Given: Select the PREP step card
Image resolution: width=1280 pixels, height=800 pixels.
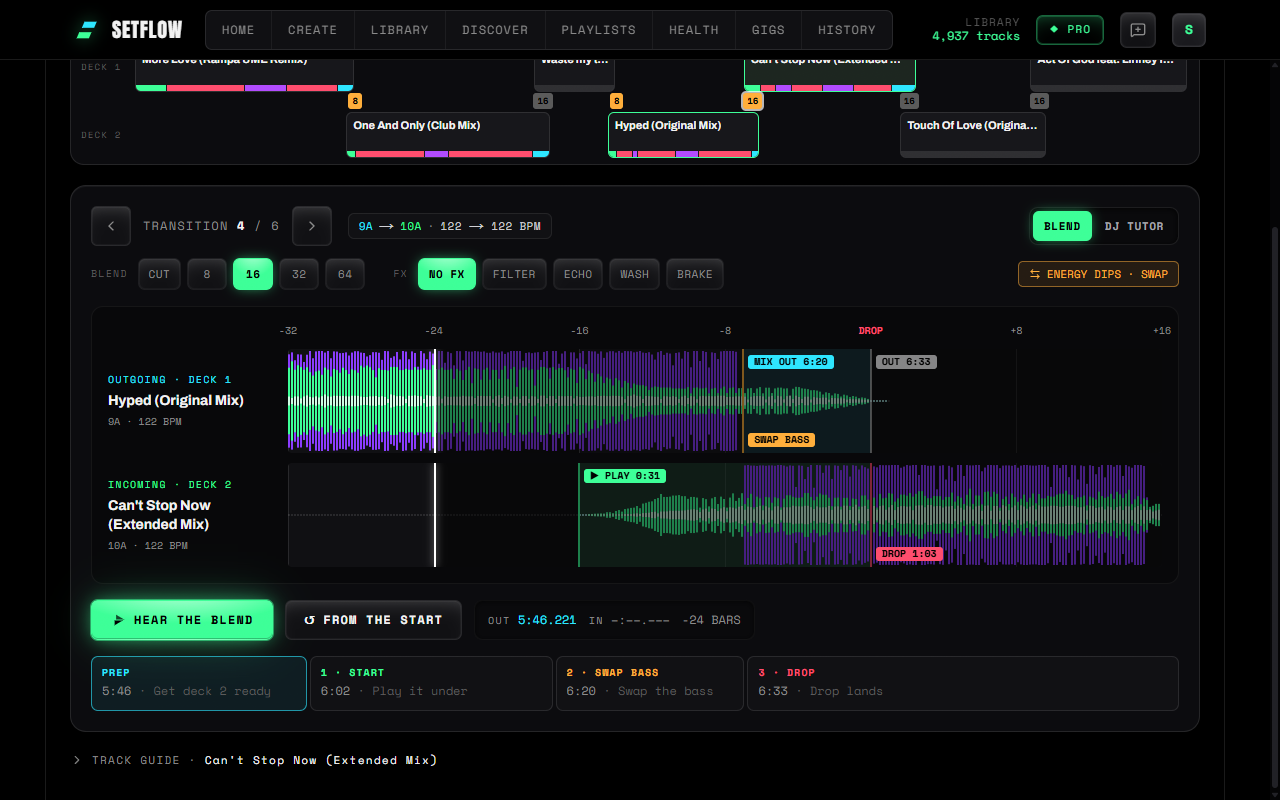Looking at the screenshot, I should [199, 683].
